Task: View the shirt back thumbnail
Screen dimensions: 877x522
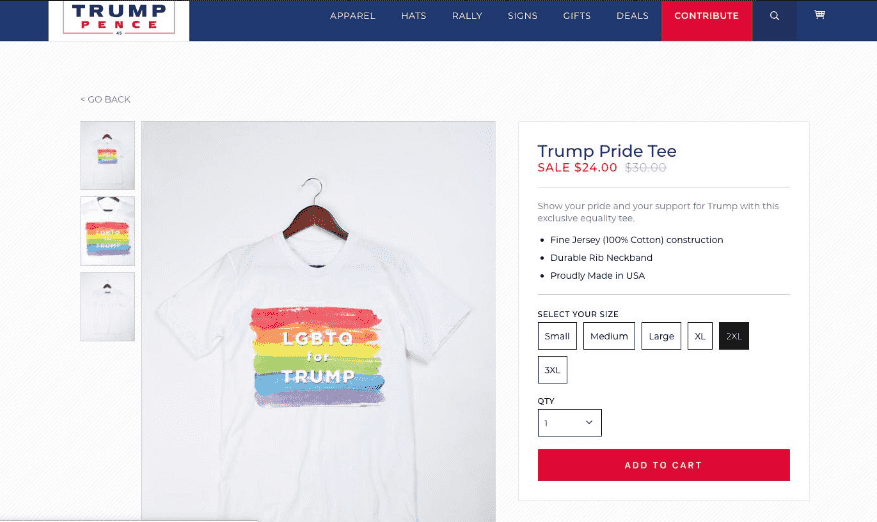Action: click(x=107, y=307)
